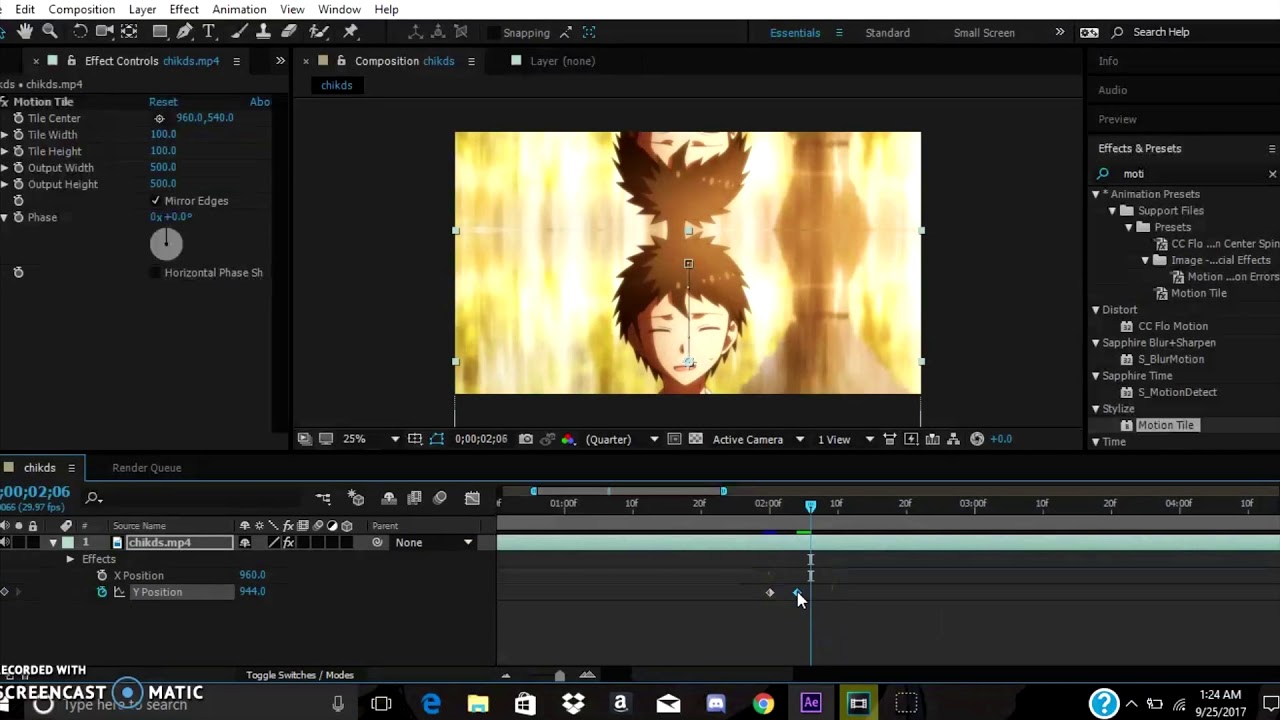
Task: Toggle X Position stopwatch keyframing
Action: pos(102,576)
